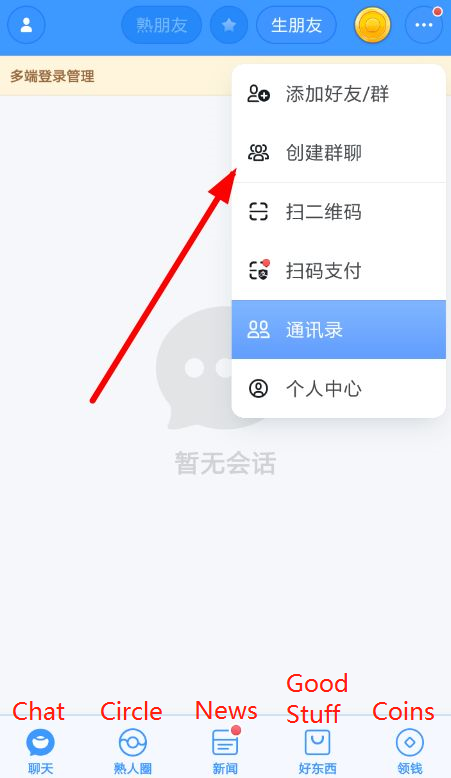Open 好东西 shopping bag tab
451x778 pixels.
click(318, 751)
